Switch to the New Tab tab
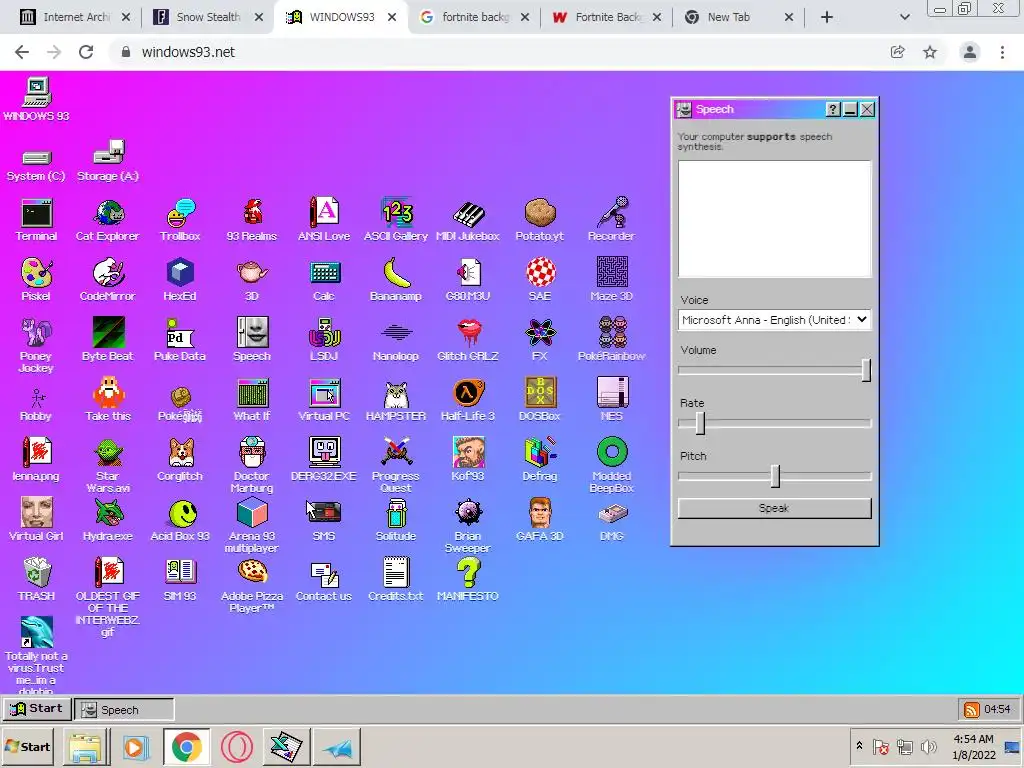1024x768 pixels. click(x=739, y=17)
